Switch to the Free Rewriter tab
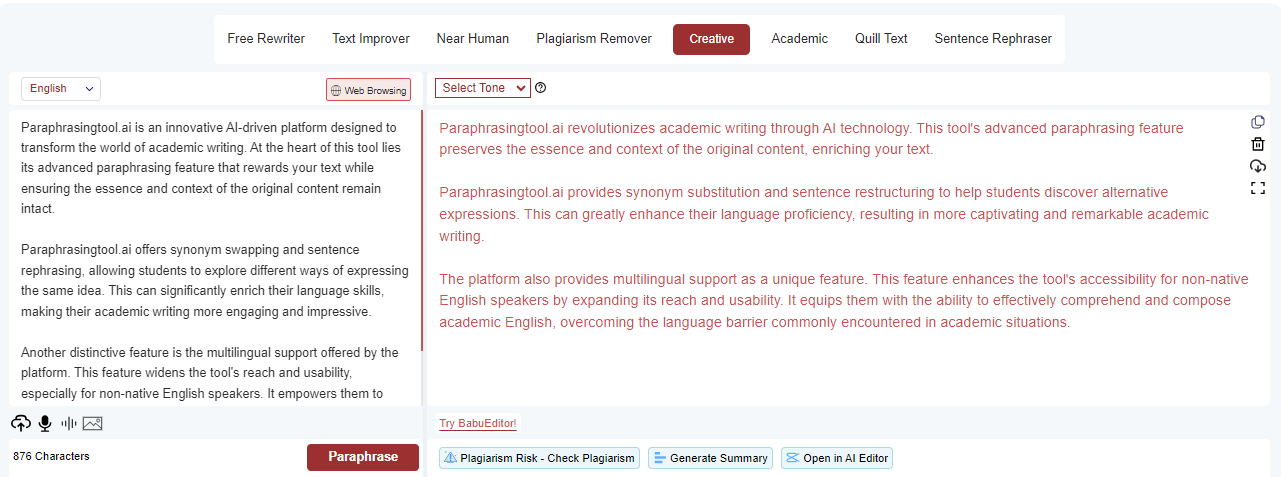Viewport: 1281px width, 477px height. click(266, 39)
